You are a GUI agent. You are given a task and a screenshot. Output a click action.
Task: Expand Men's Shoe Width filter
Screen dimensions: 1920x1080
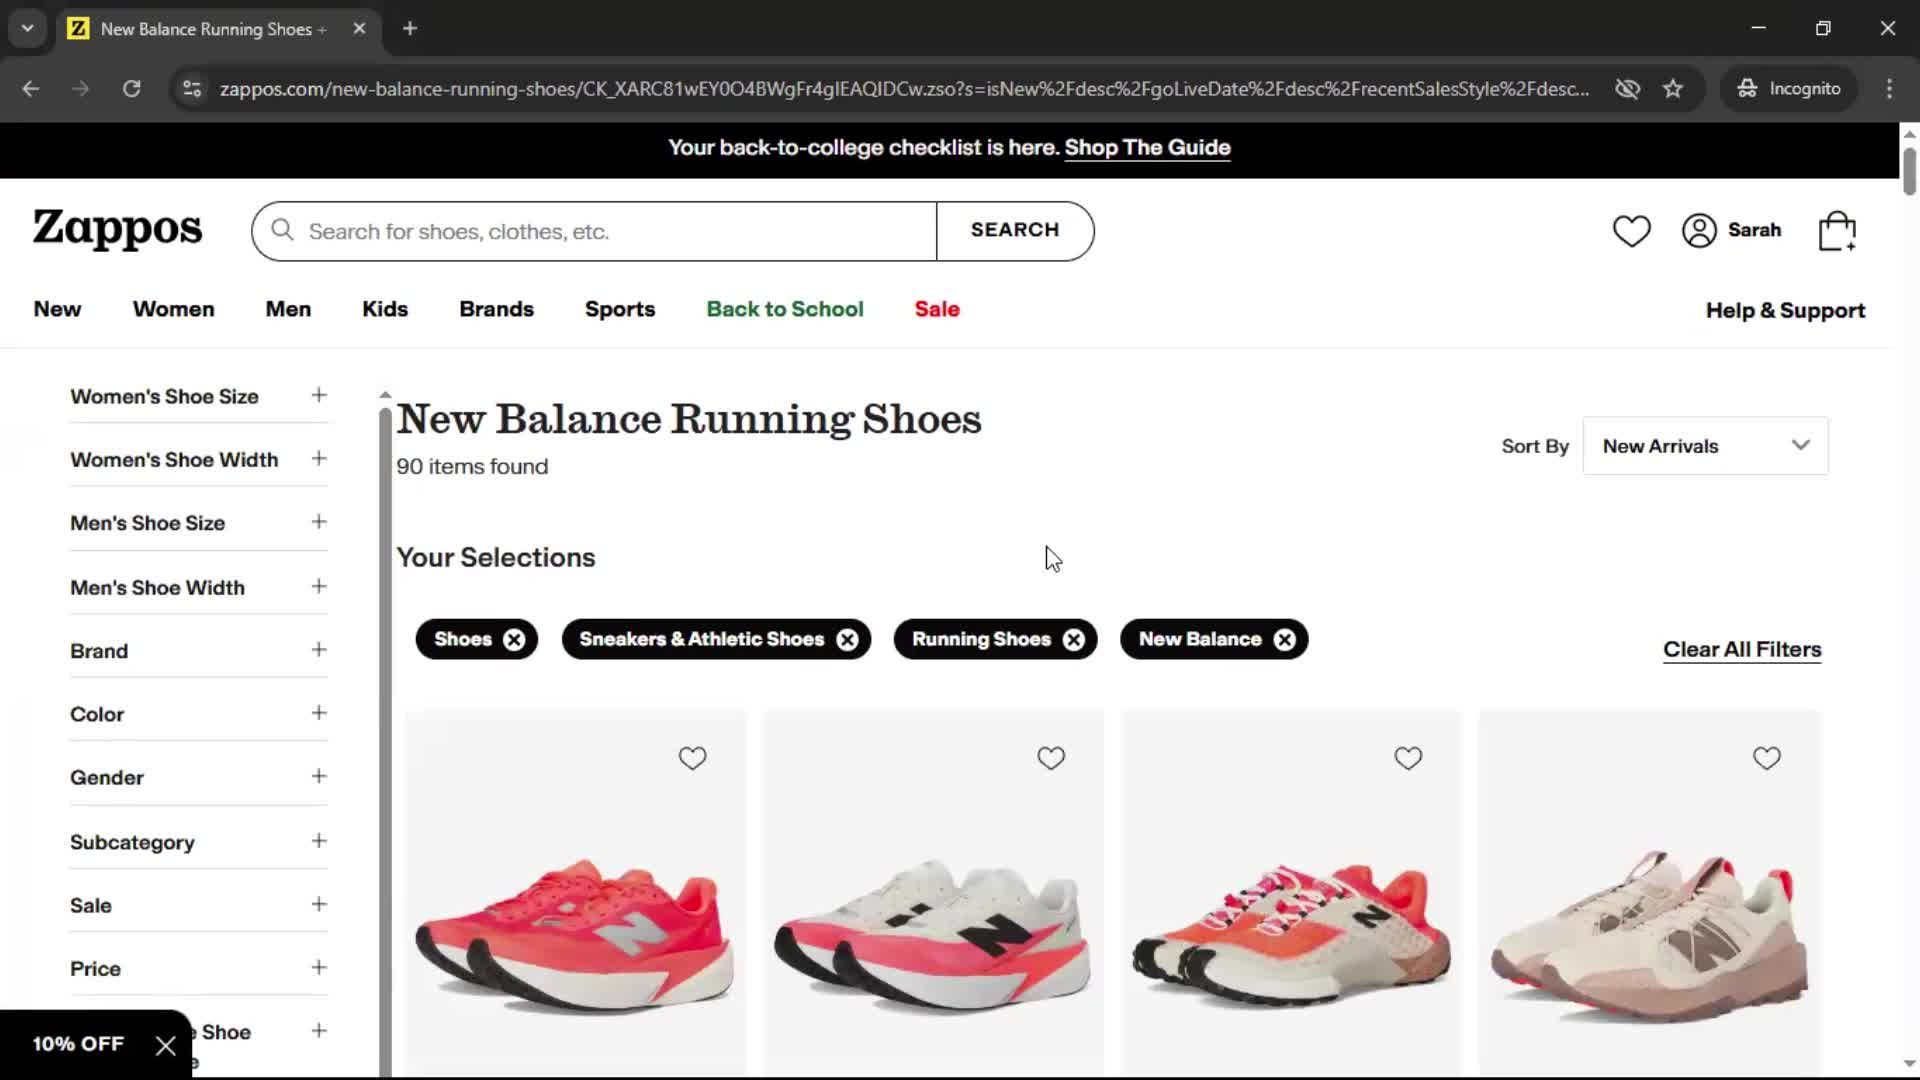tap(199, 587)
